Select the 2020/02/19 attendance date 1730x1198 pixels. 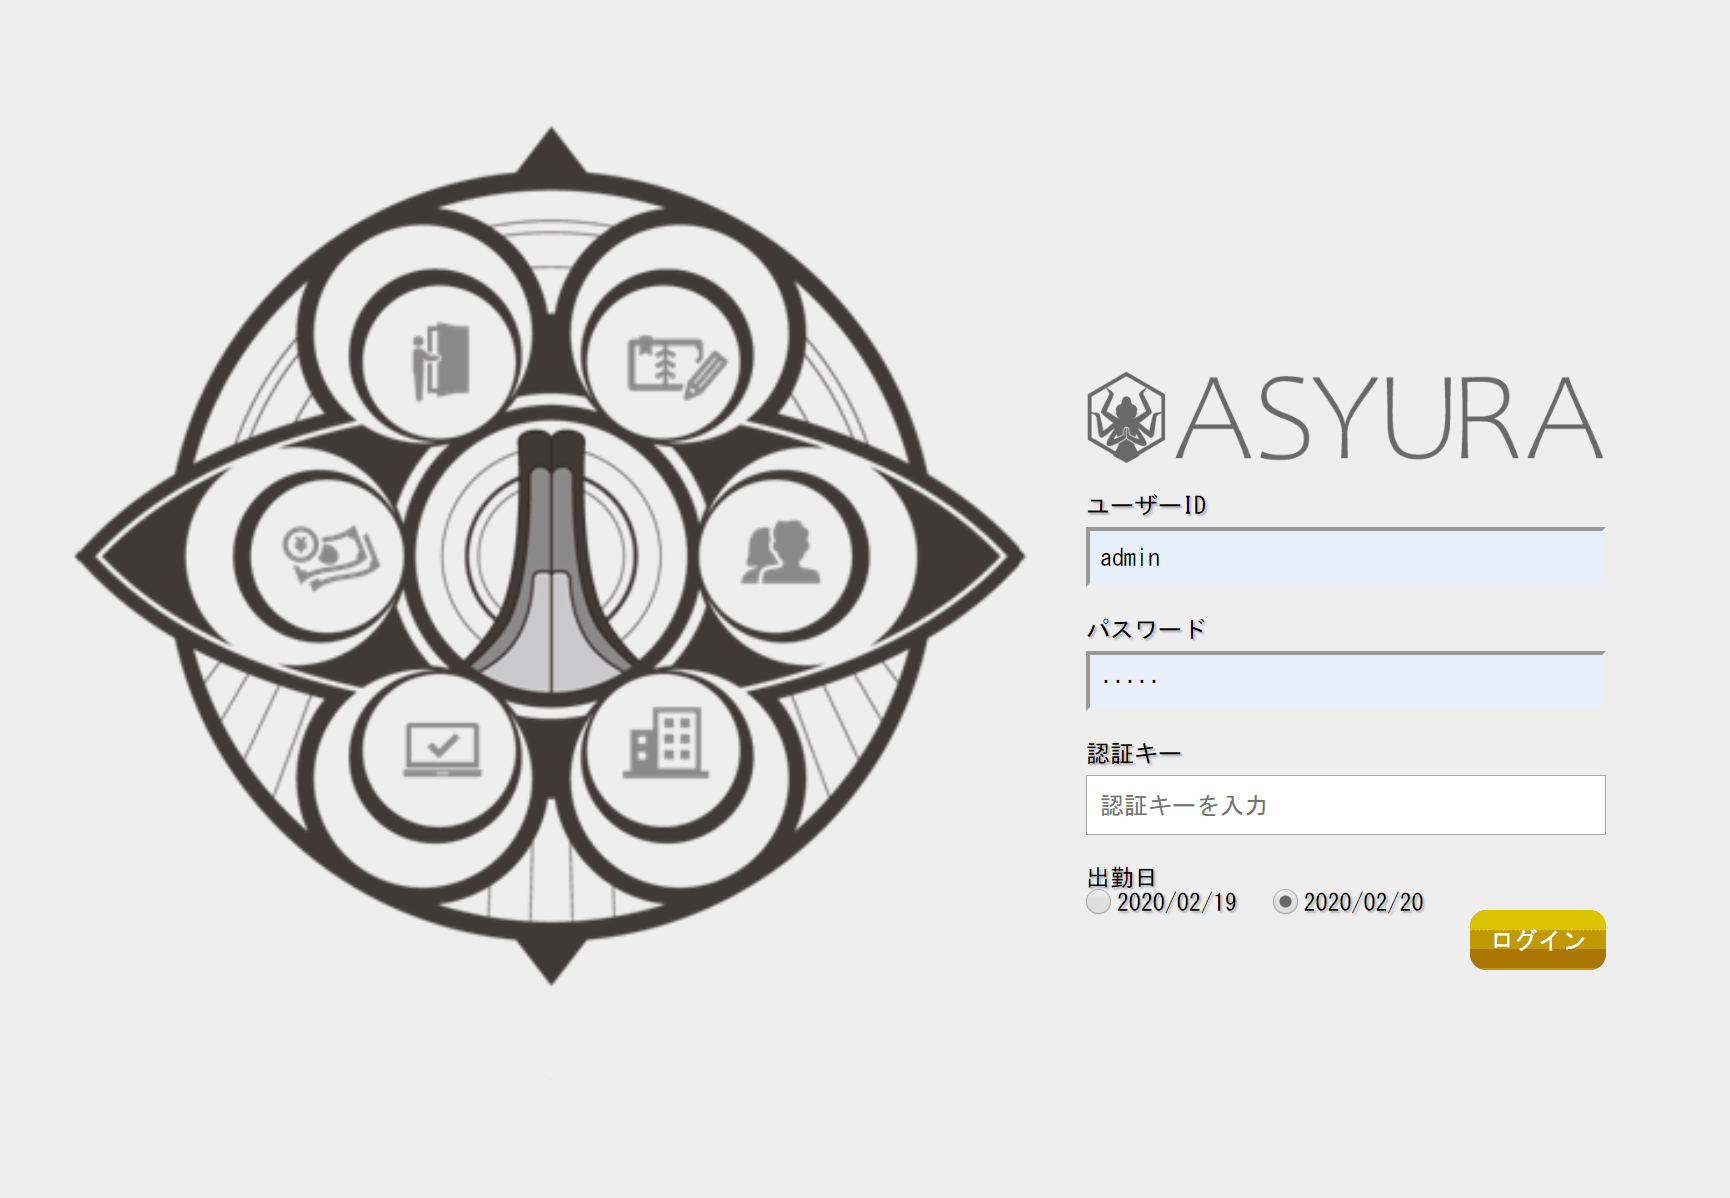pos(1098,902)
